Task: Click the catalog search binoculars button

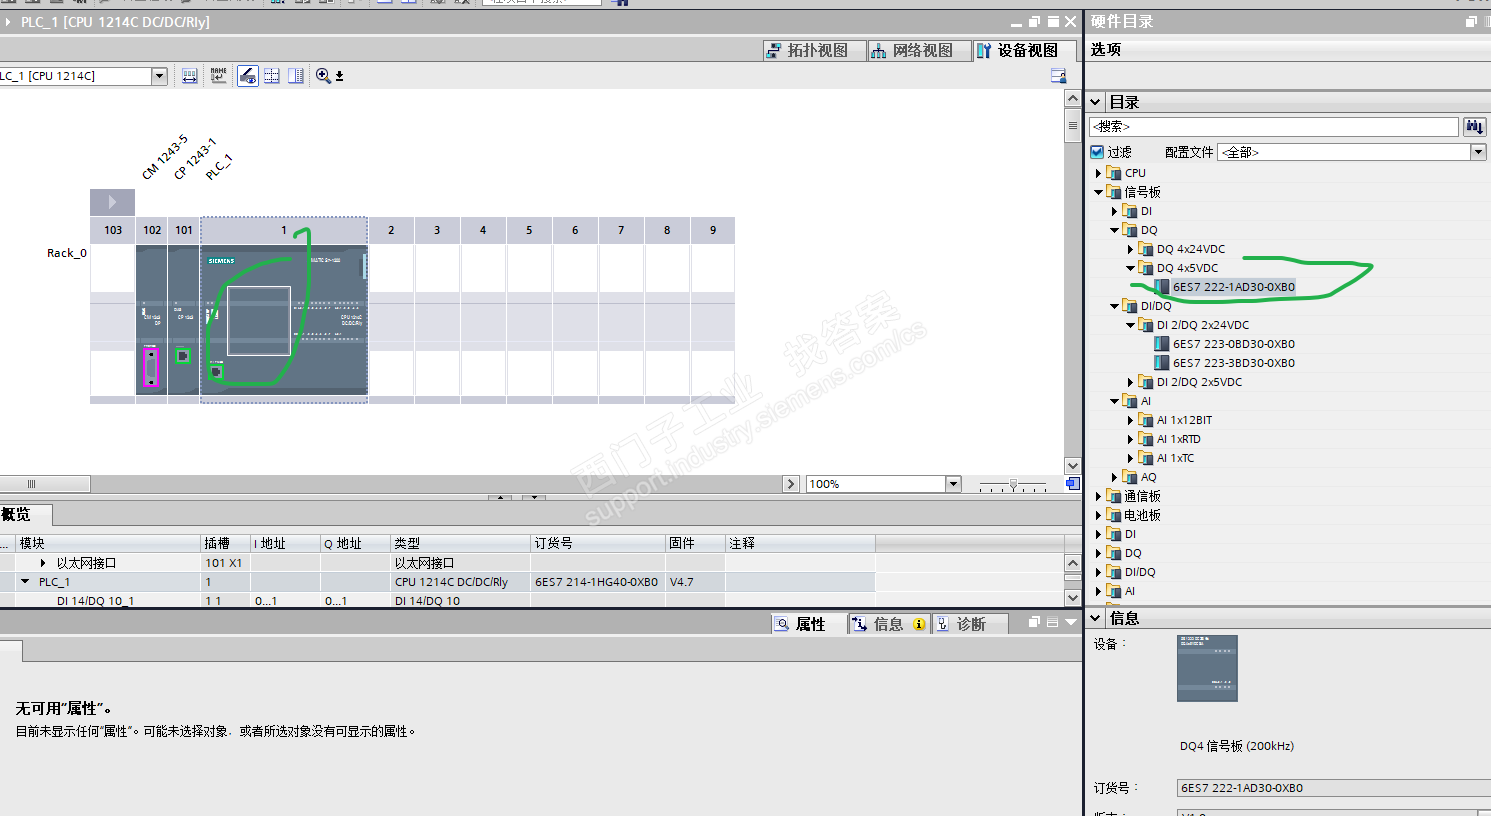Action: [x=1474, y=127]
